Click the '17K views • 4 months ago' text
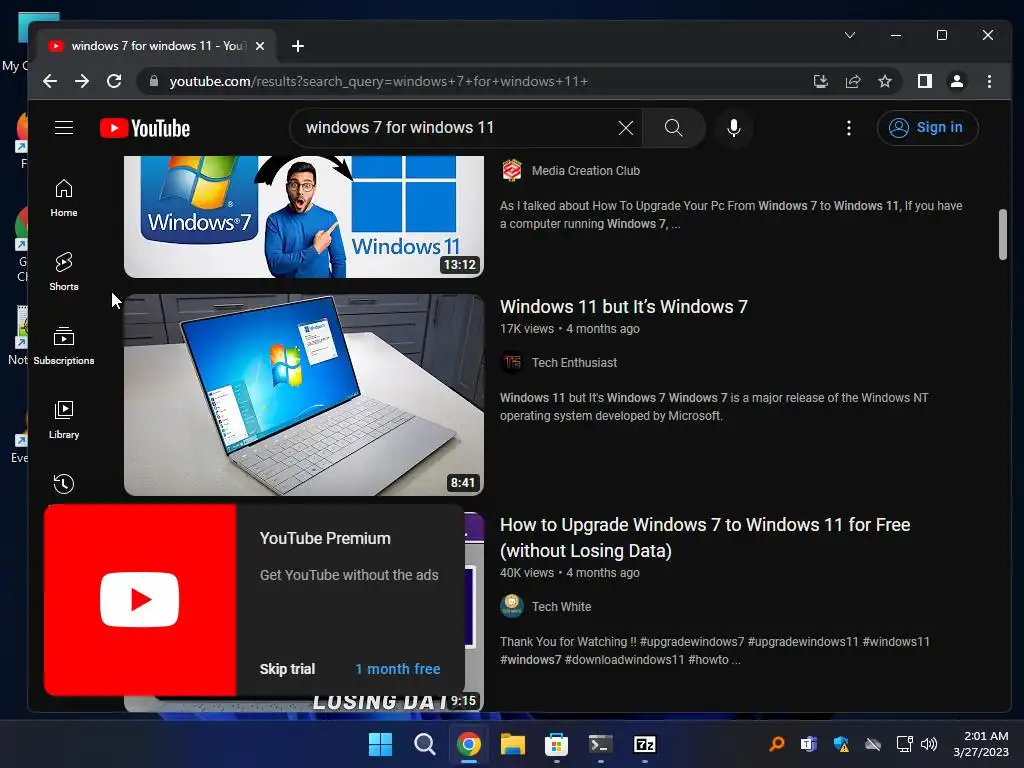This screenshot has width=1024, height=768. tap(569, 328)
